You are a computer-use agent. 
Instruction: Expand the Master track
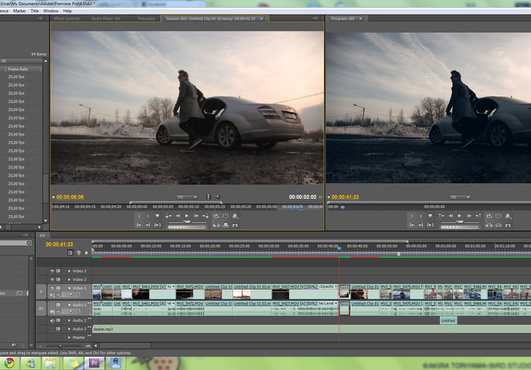(69, 338)
